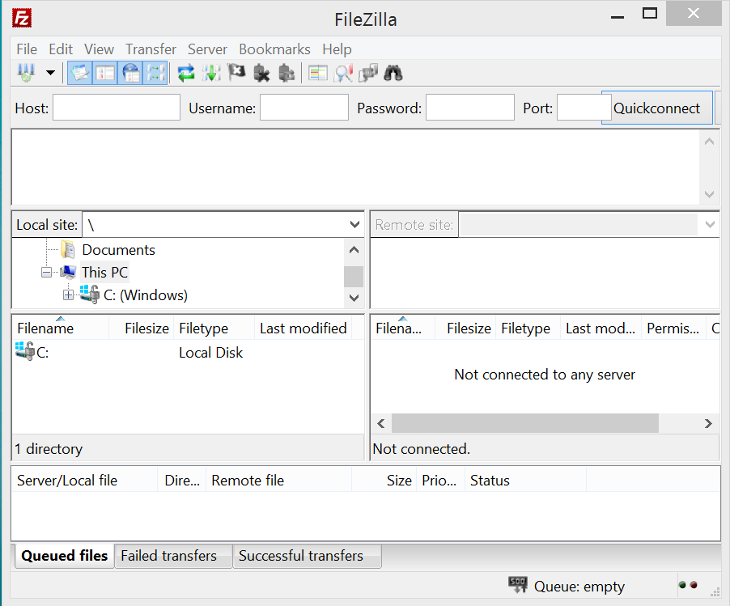Click Server/Local file column header

coord(85,480)
